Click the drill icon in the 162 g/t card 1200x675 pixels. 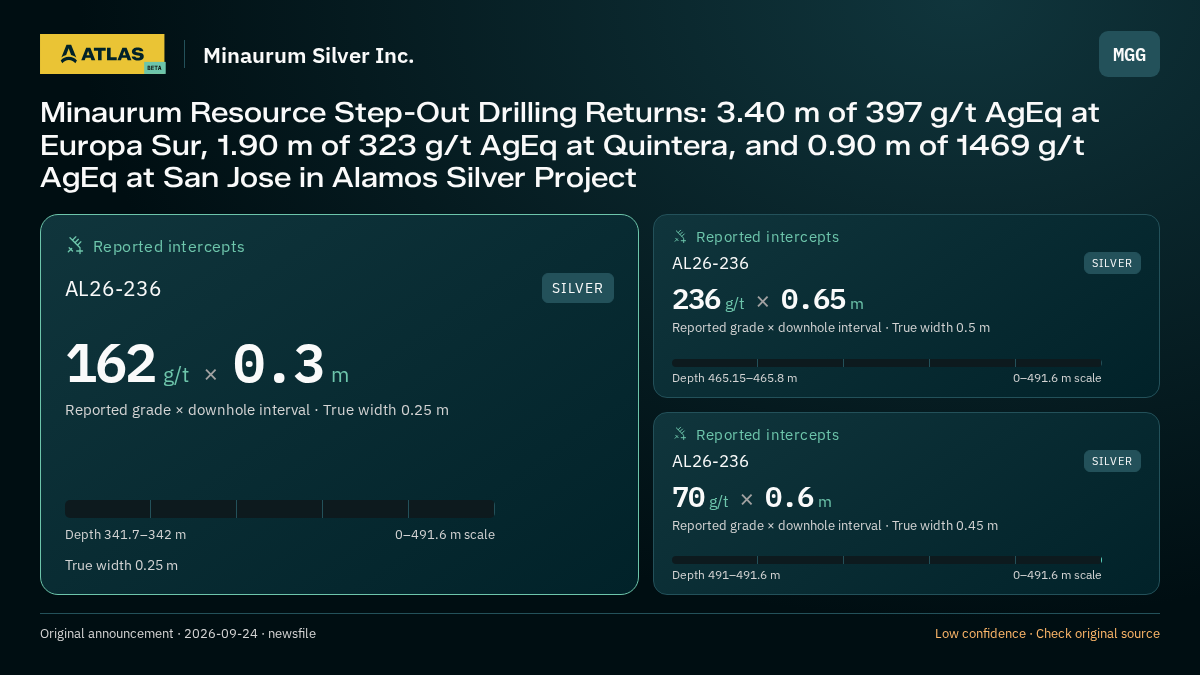coord(75,245)
